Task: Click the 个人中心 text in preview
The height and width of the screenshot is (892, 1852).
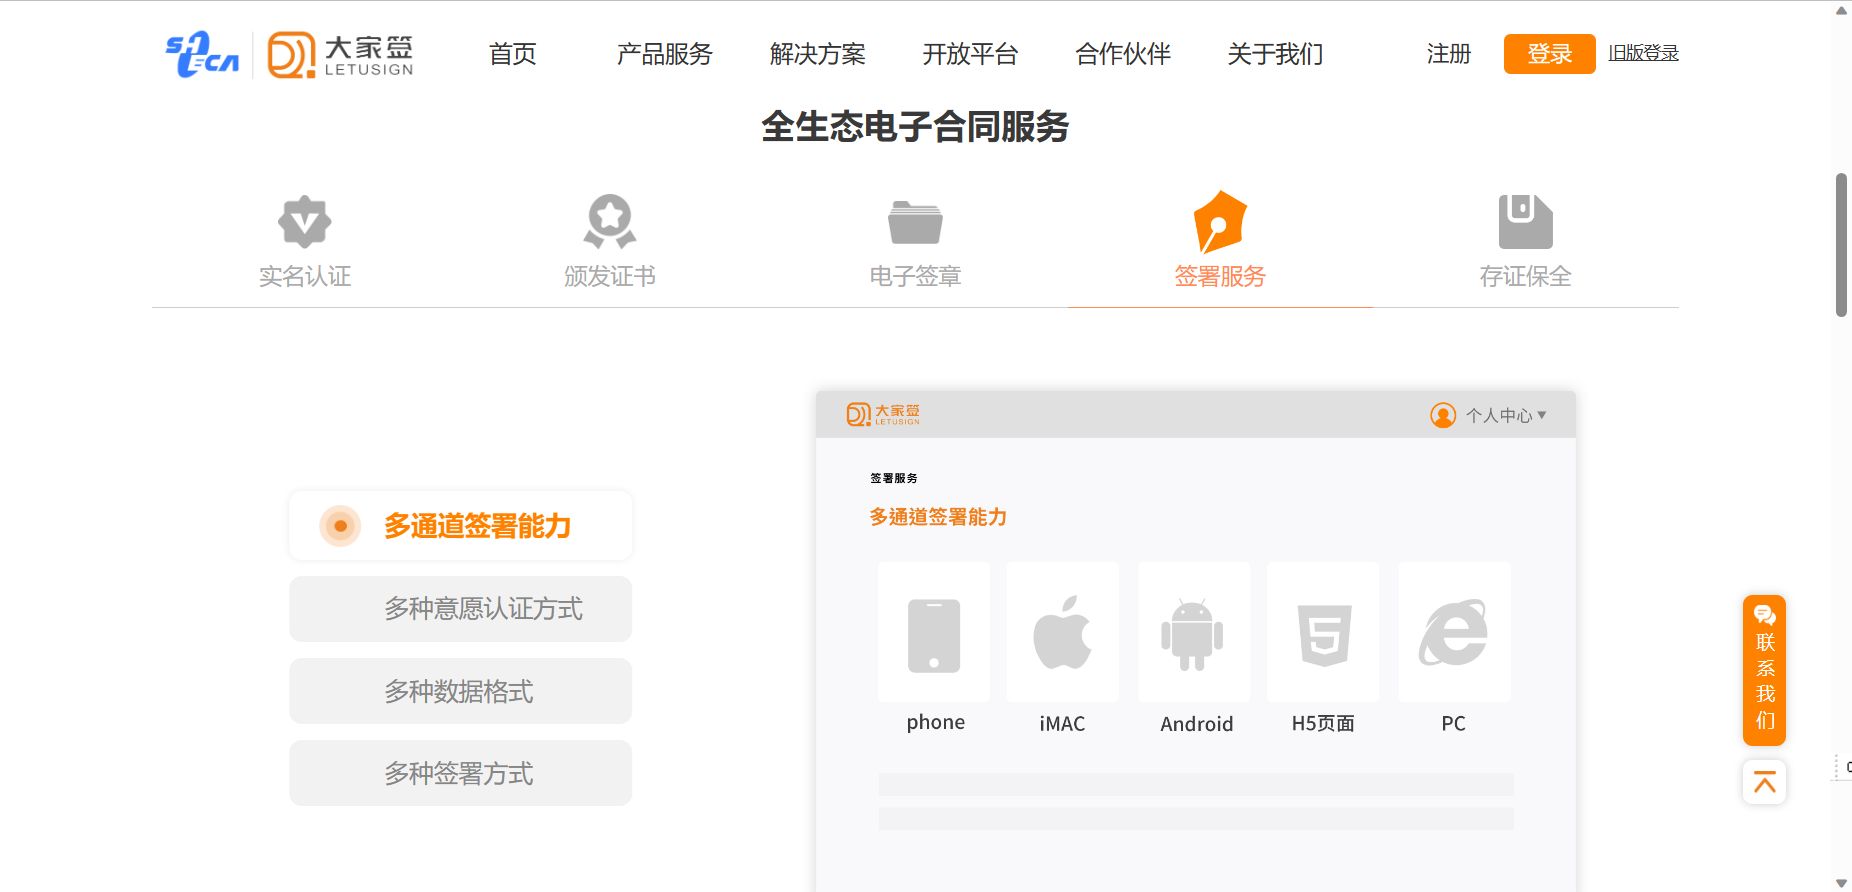Action: coord(1499,415)
